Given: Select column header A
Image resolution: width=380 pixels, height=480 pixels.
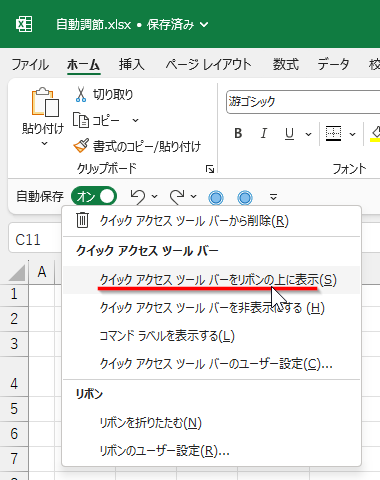Looking at the screenshot, I should pos(42,272).
